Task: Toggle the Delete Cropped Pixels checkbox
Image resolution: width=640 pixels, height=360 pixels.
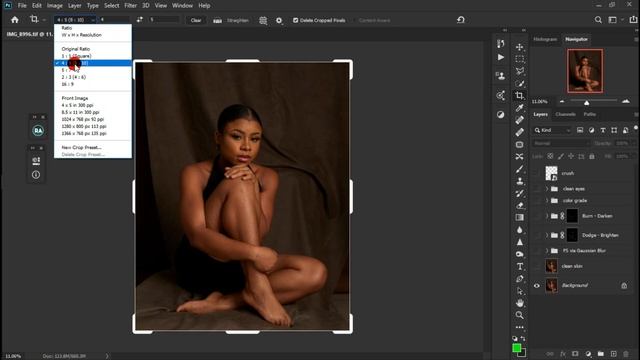Action: (296, 20)
